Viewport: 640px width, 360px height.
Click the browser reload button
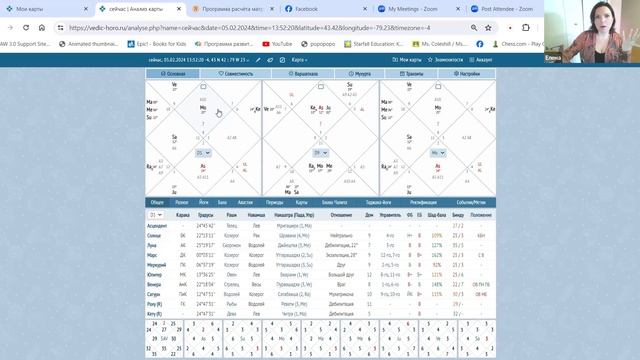[26, 28]
